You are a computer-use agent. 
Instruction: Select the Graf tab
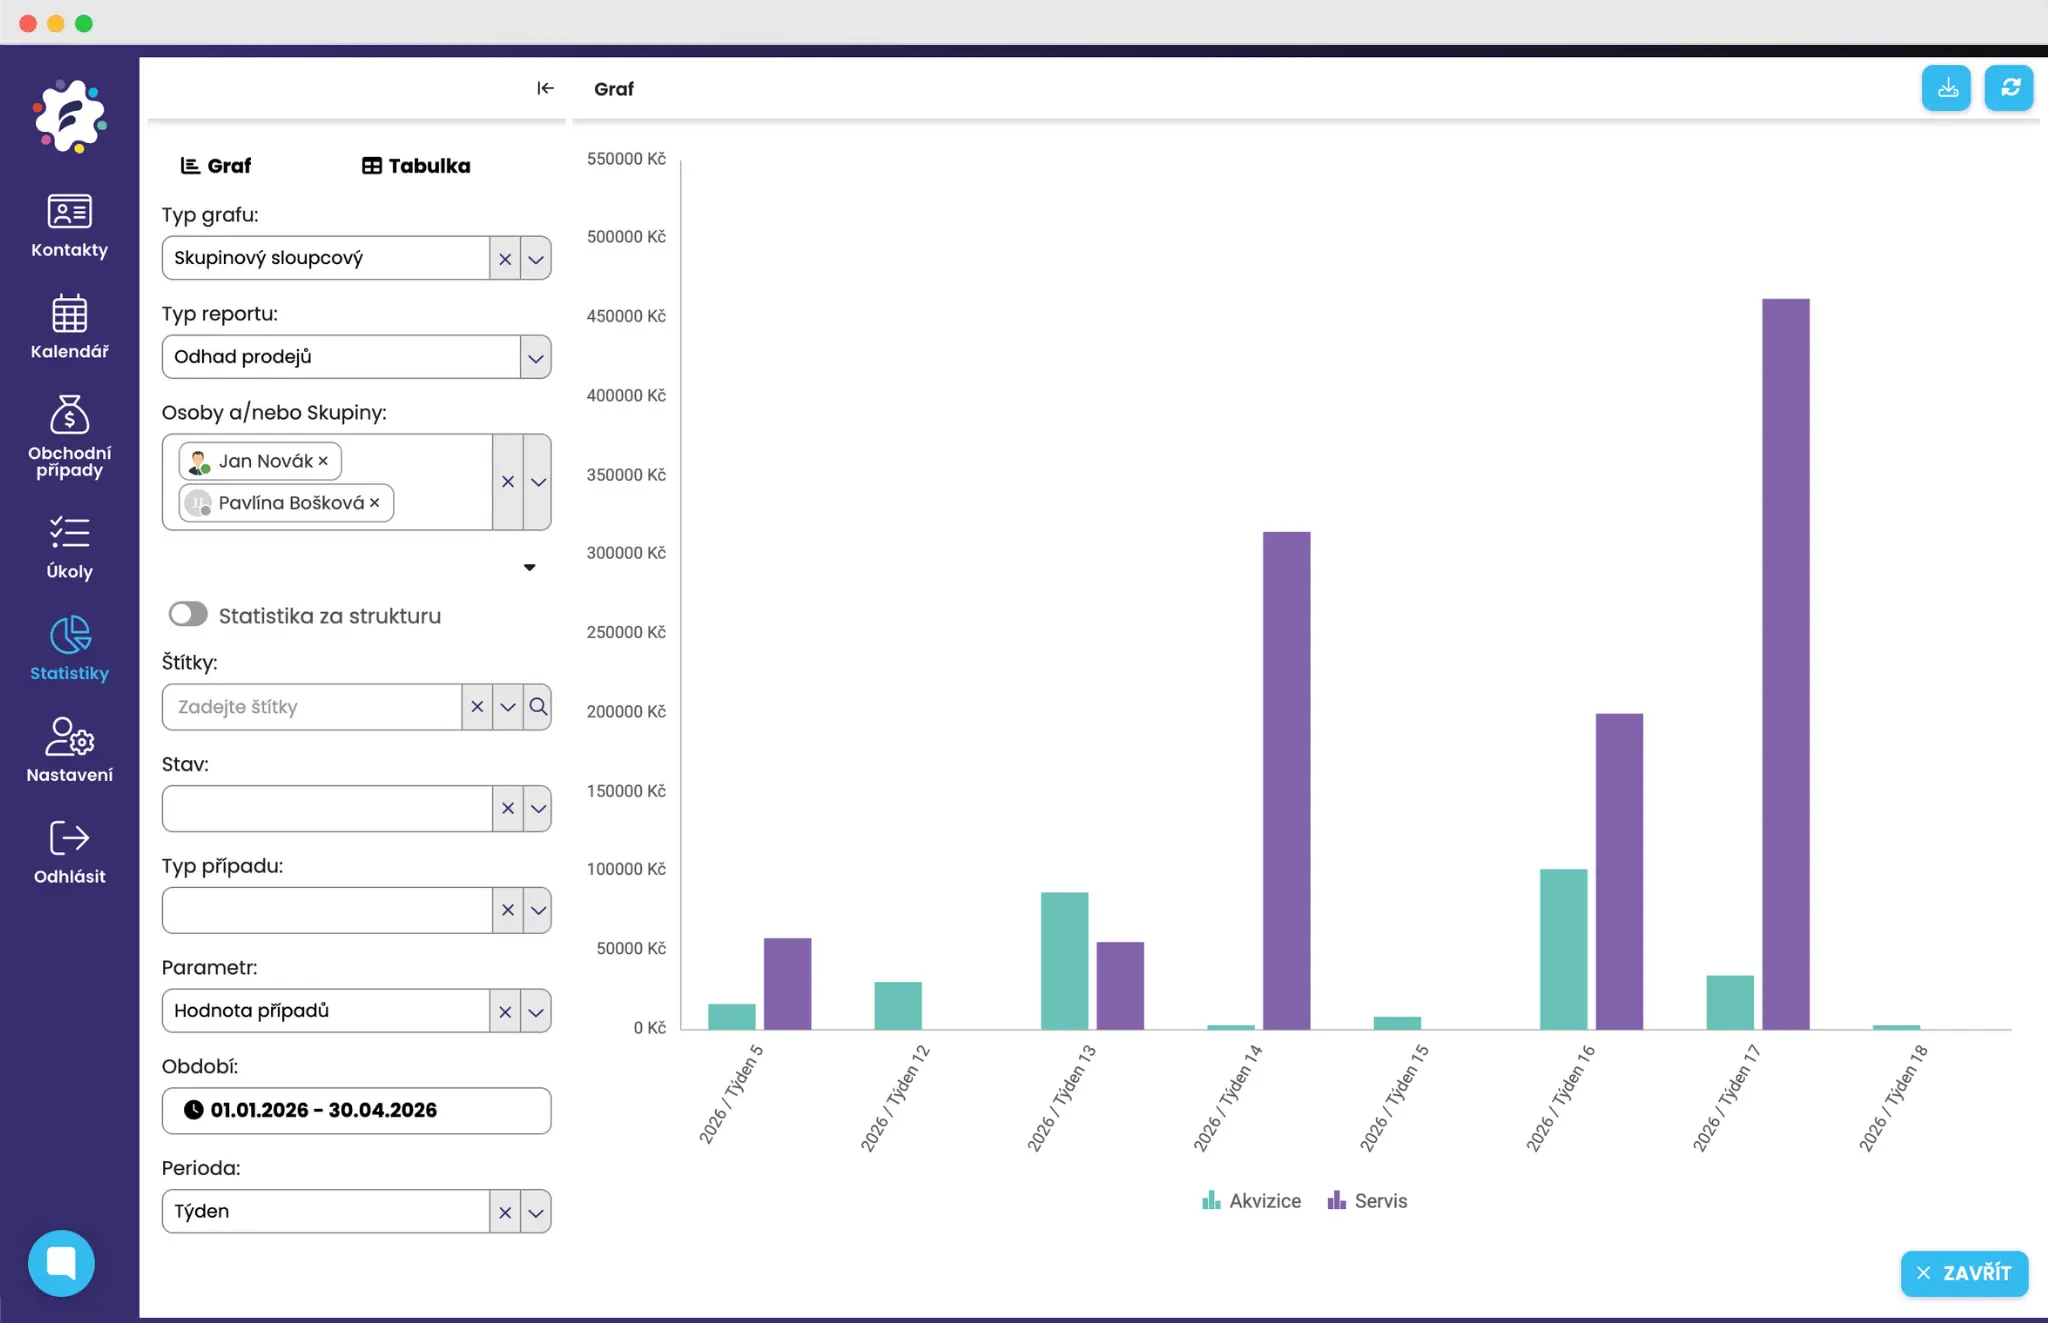pyautogui.click(x=216, y=166)
